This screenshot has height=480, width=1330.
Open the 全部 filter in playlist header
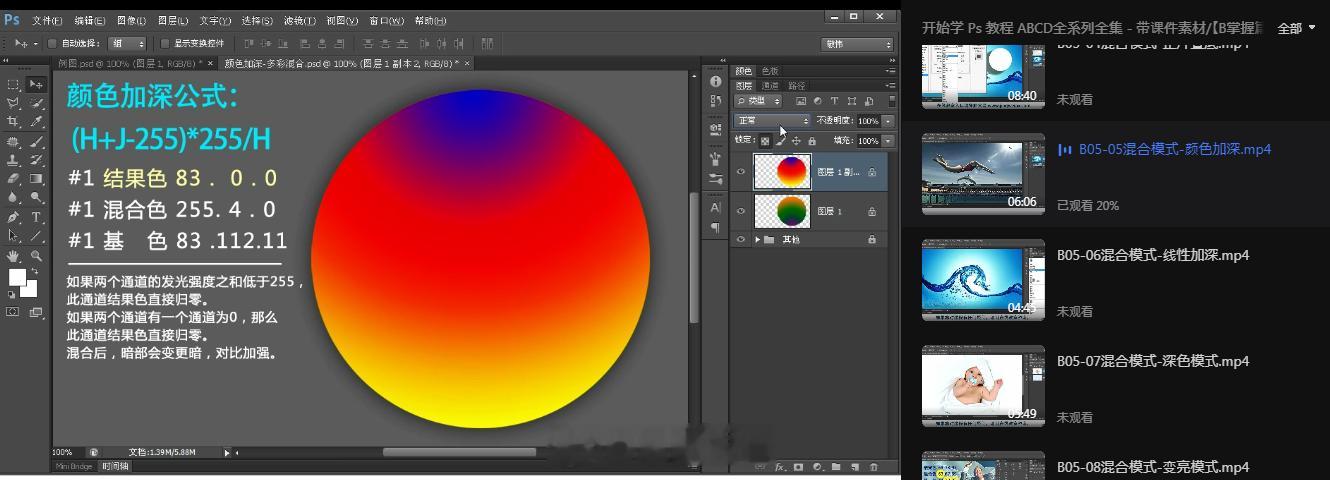click(1296, 28)
